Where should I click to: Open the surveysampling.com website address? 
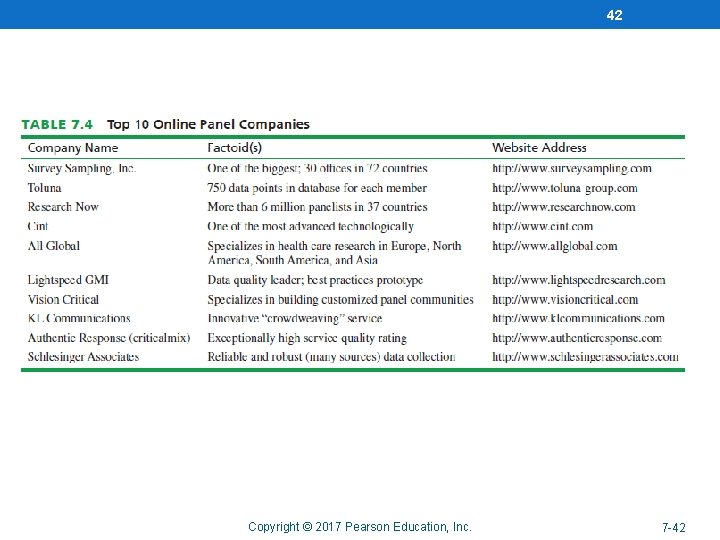pyautogui.click(x=572, y=169)
